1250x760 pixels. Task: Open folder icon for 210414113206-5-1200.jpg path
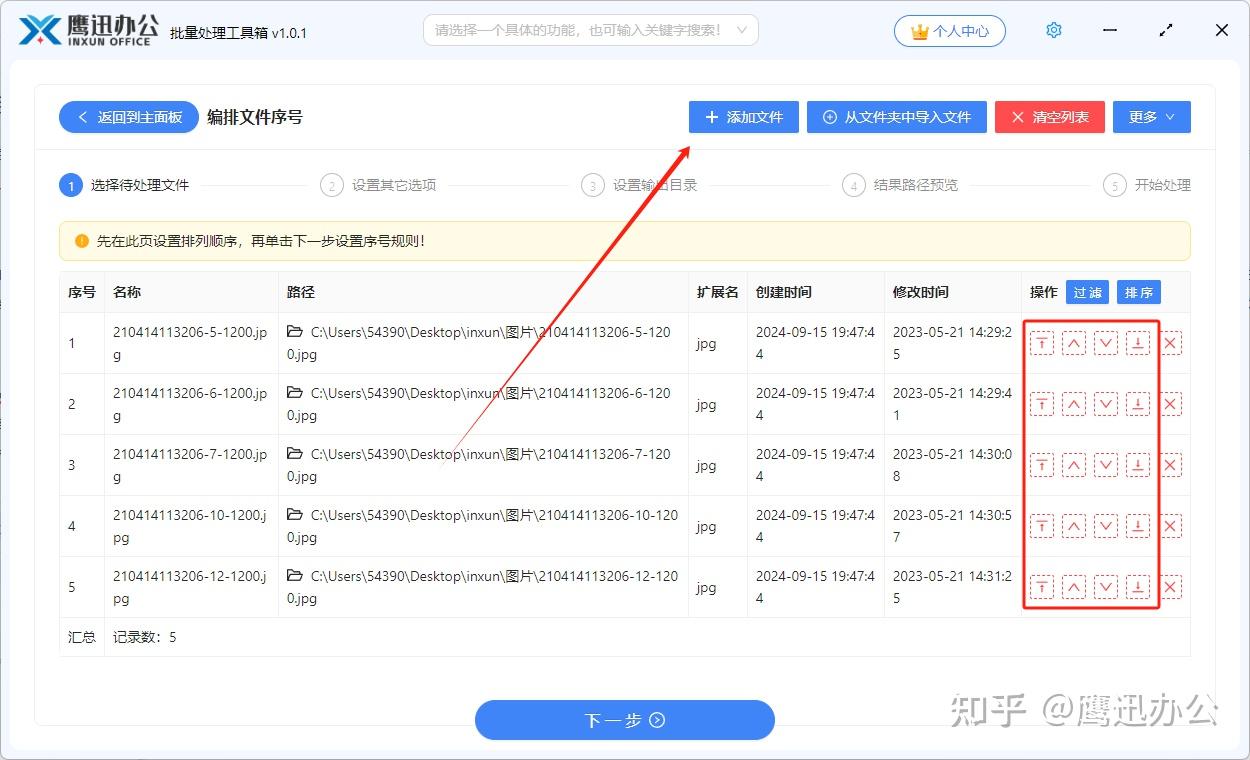click(x=295, y=331)
